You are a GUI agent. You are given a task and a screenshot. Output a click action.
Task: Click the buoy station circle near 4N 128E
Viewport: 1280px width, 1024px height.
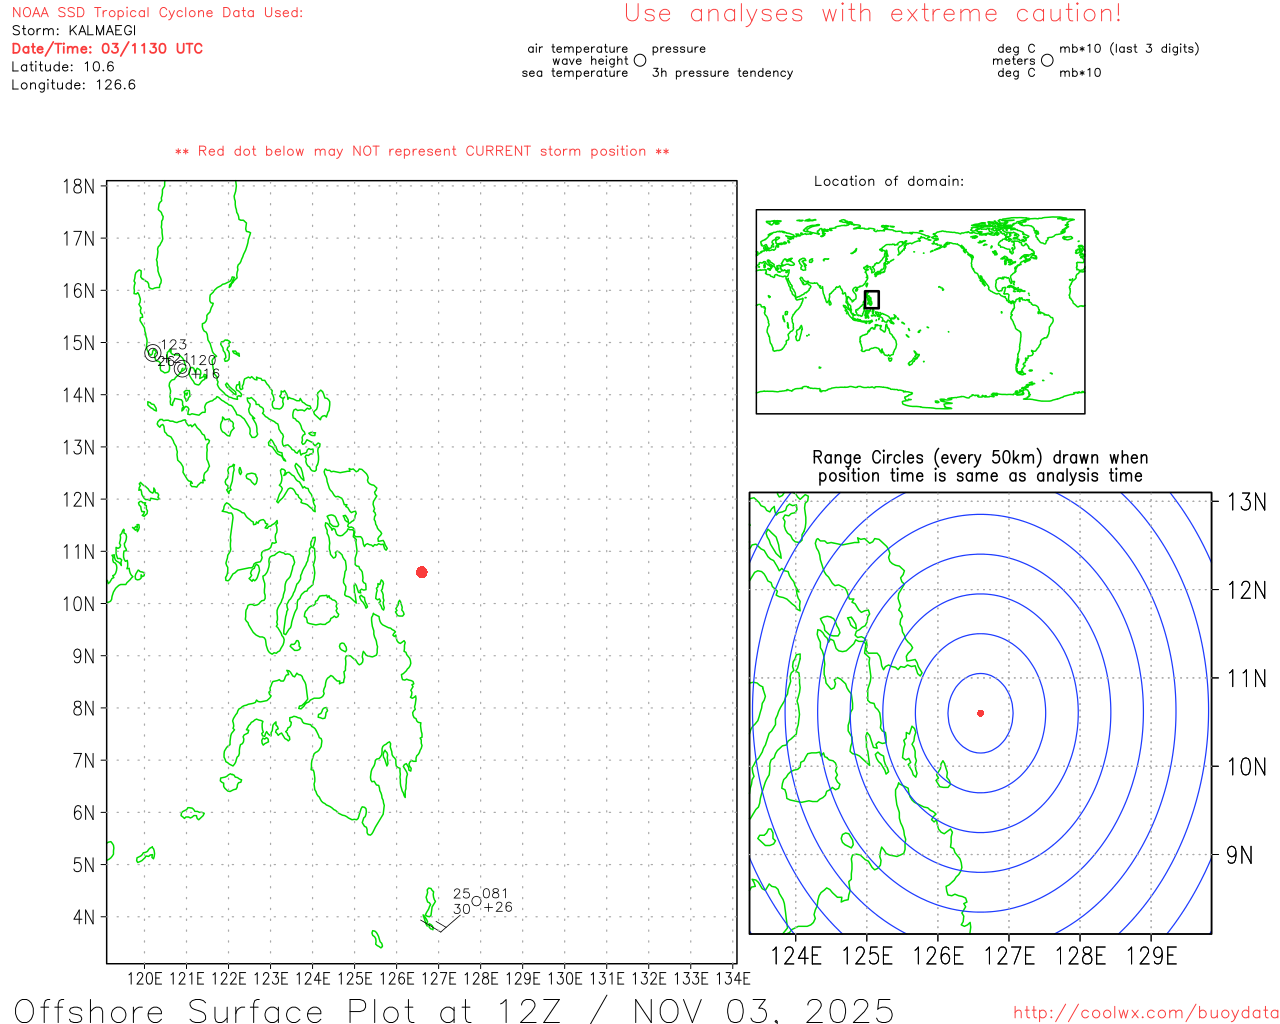476,902
